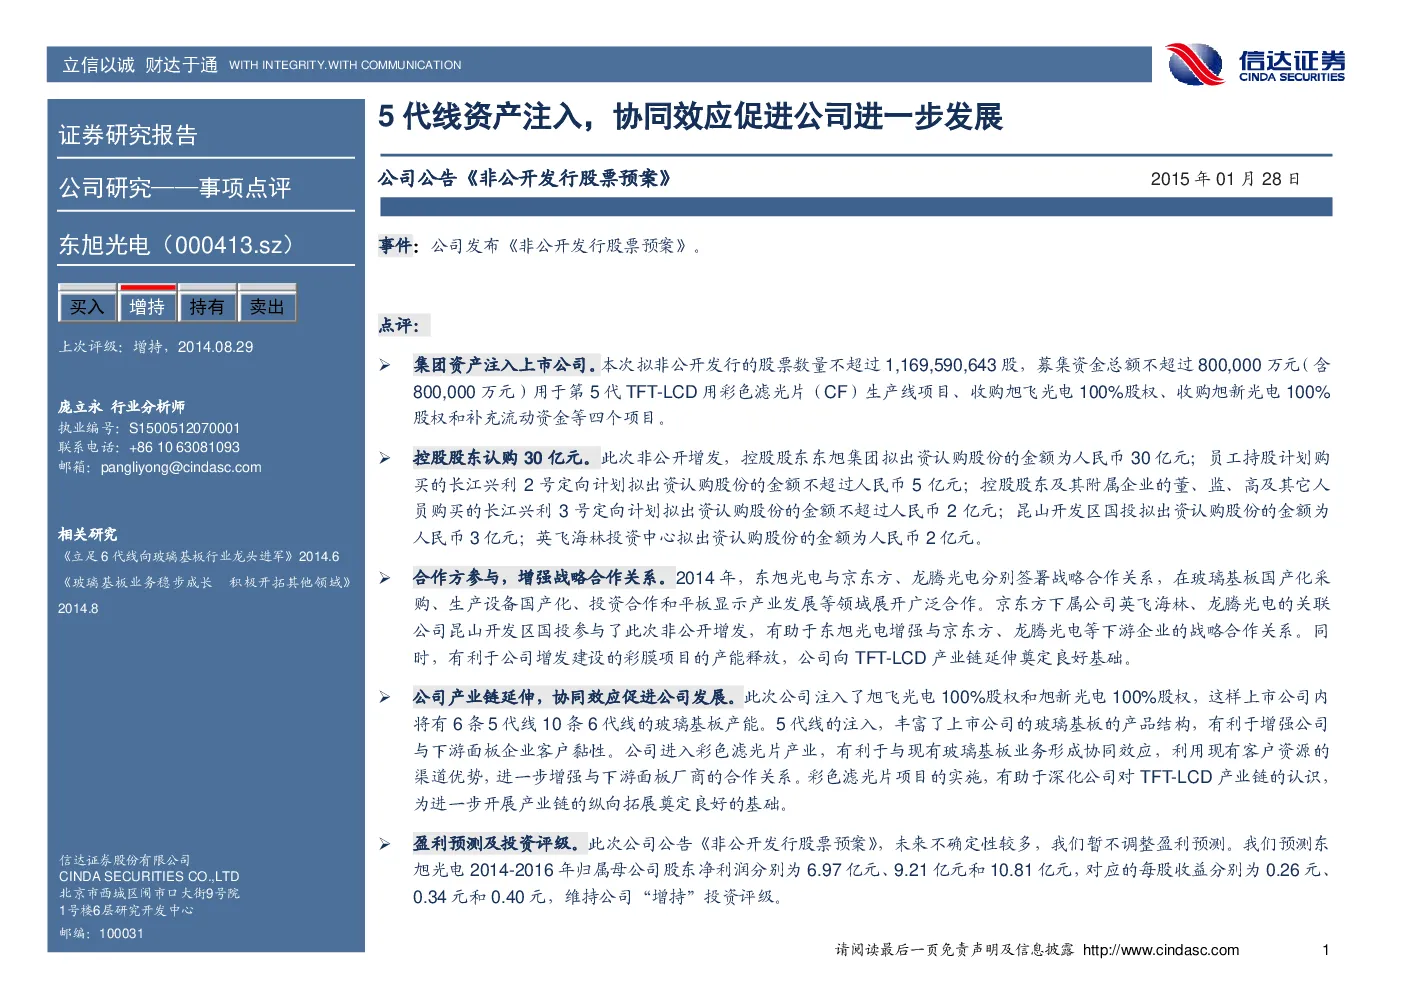1403x992 pixels.
Task: Click the email pangliyong@cindasc.com
Action: click(x=181, y=467)
